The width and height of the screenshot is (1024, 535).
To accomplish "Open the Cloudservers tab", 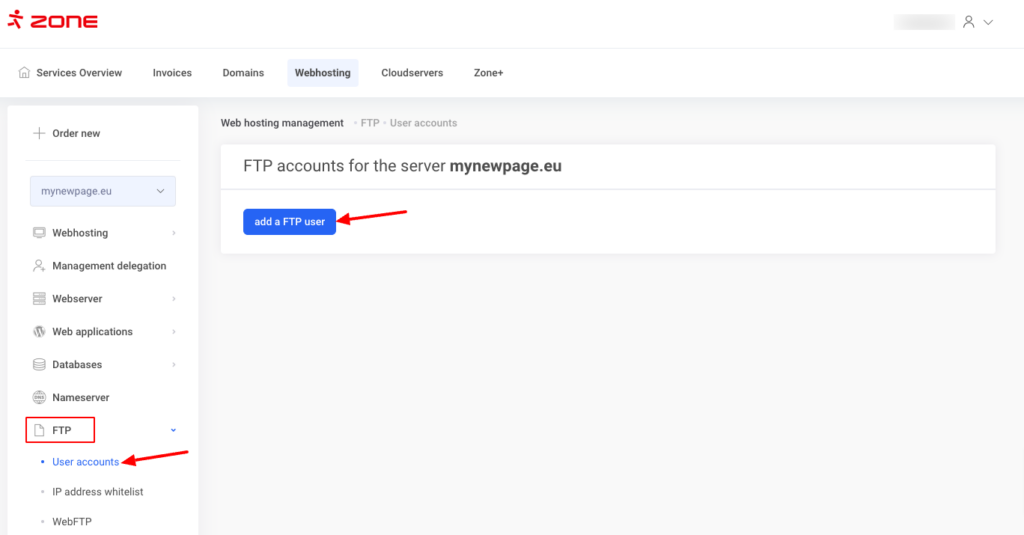I will coord(412,73).
